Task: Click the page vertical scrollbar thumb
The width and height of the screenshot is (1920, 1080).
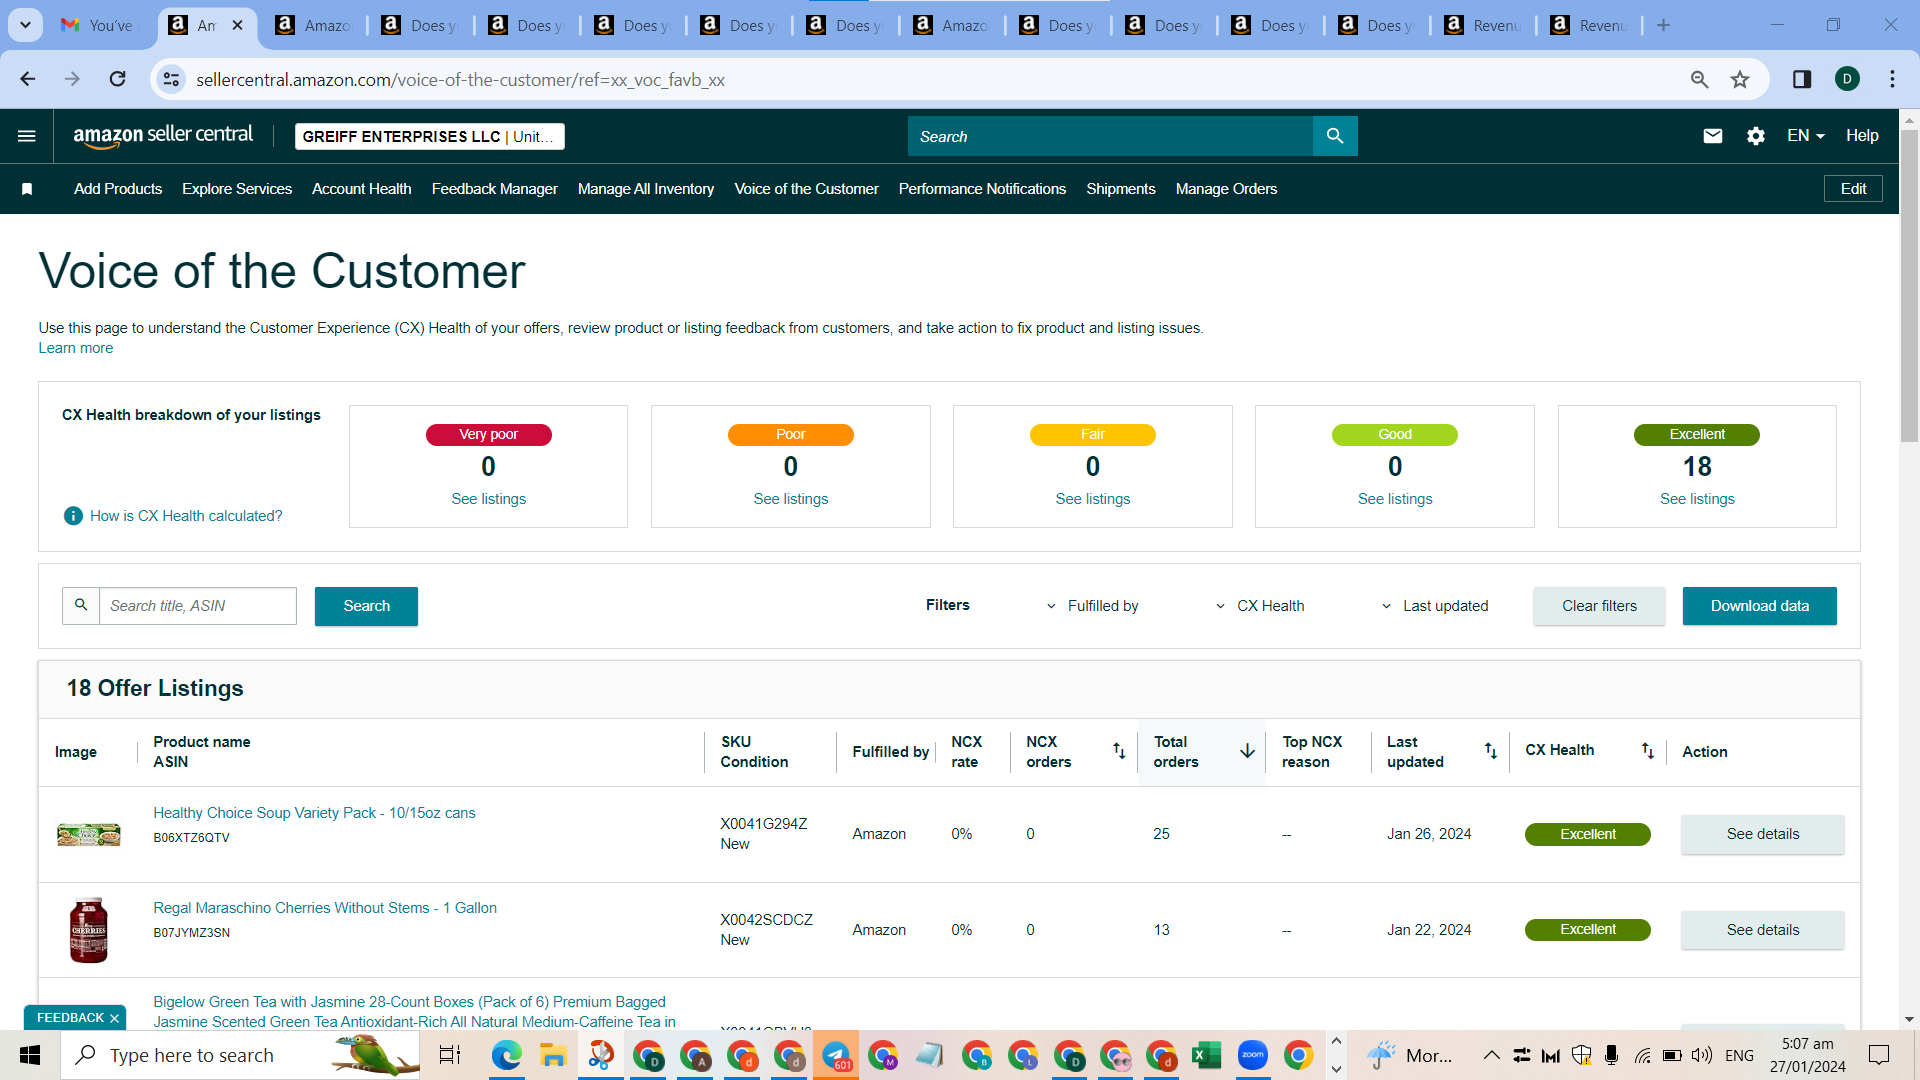Action: pyautogui.click(x=1909, y=285)
